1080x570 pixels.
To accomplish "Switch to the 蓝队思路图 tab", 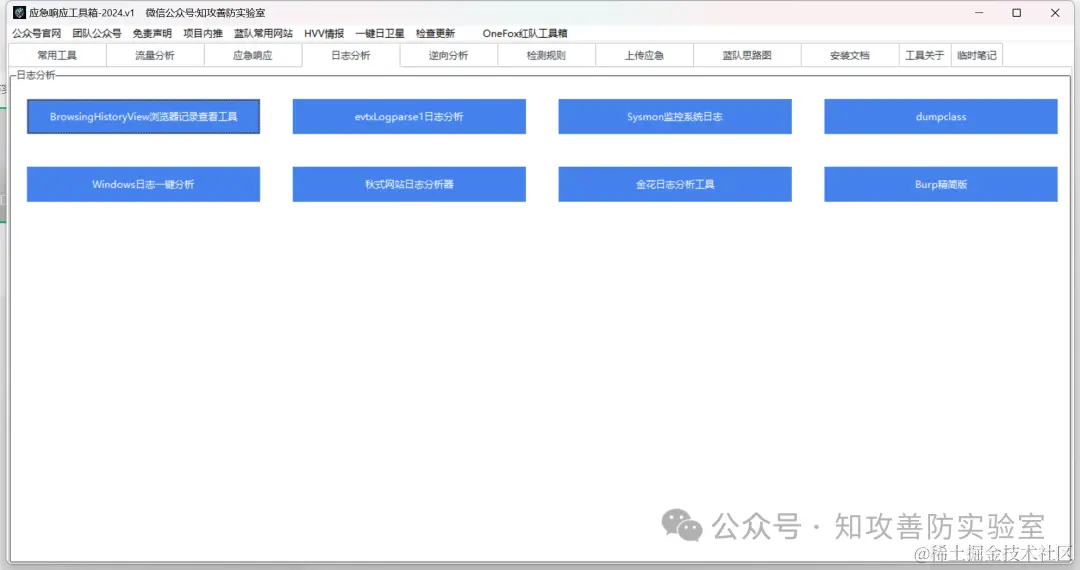I will 747,55.
